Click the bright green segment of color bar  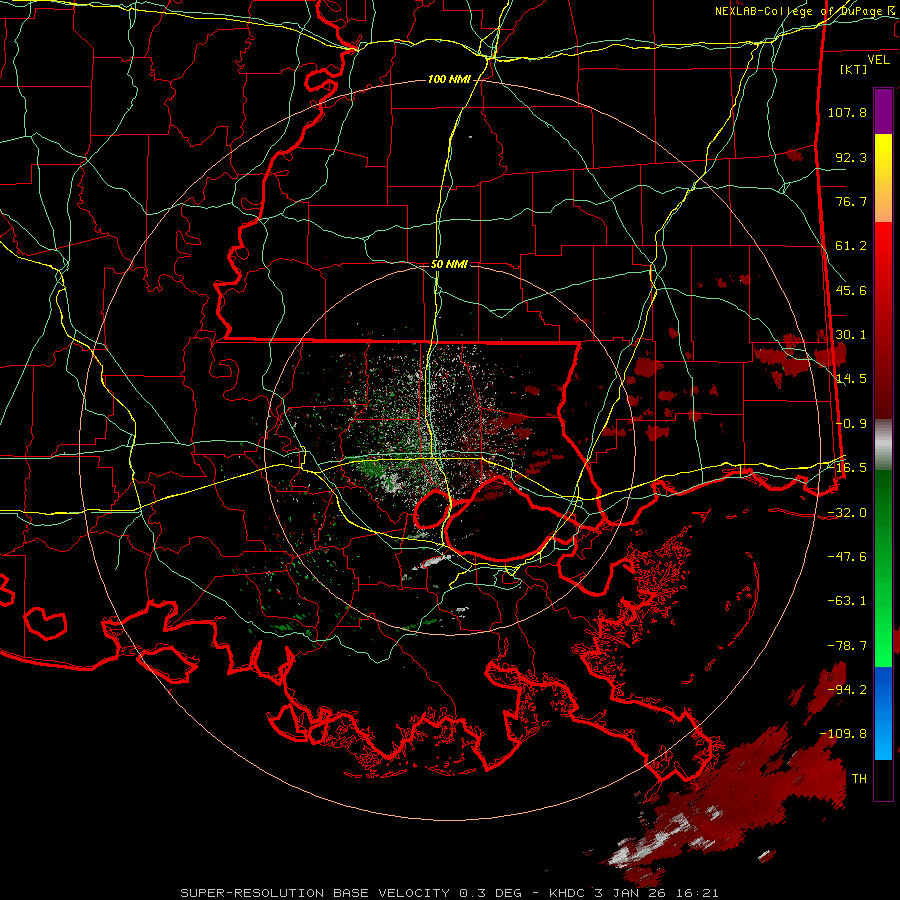coord(883,568)
